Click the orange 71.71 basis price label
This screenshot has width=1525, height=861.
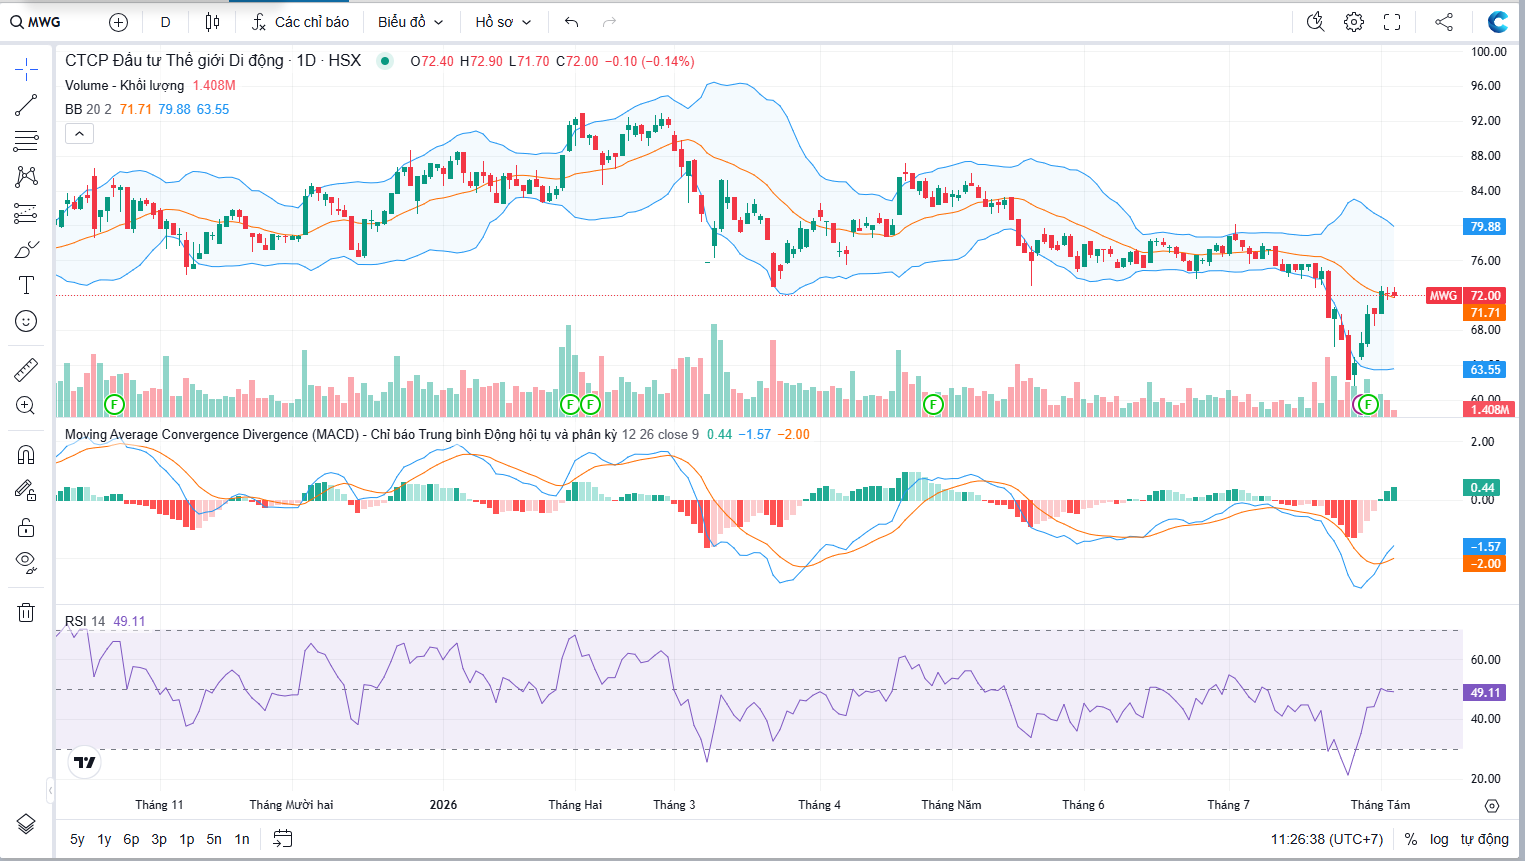click(1485, 313)
